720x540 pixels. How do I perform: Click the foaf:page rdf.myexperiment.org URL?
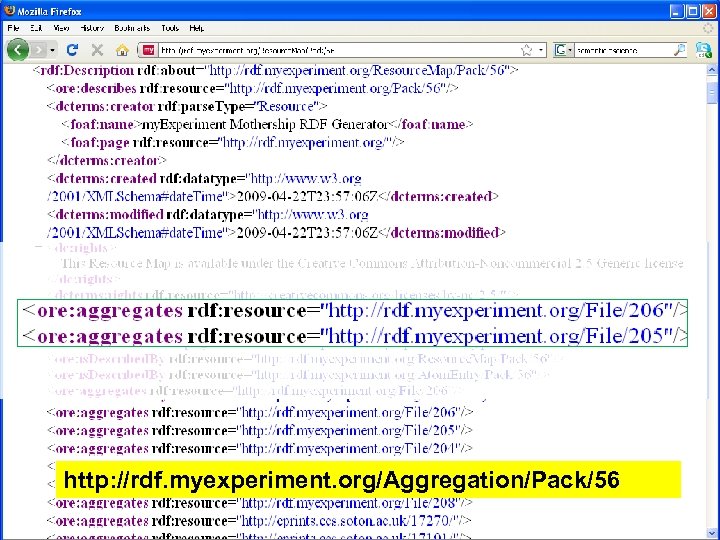click(304, 142)
